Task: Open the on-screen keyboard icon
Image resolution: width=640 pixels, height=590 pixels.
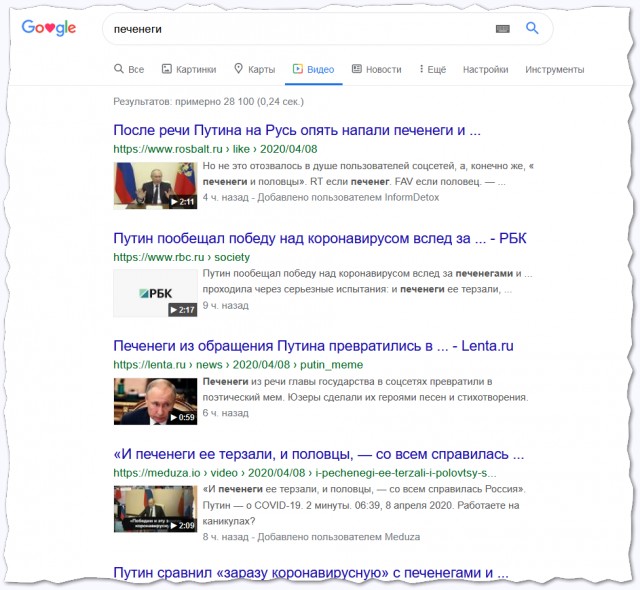Action: (x=502, y=29)
